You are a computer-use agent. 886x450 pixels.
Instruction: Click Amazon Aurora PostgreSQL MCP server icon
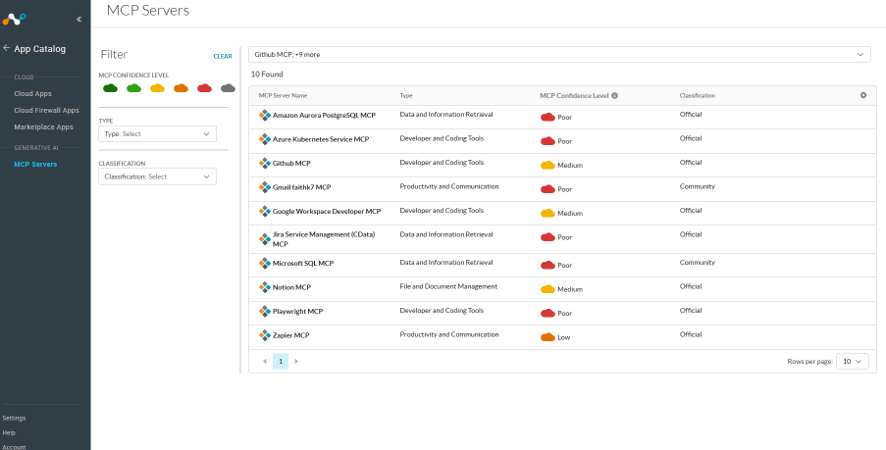click(264, 115)
